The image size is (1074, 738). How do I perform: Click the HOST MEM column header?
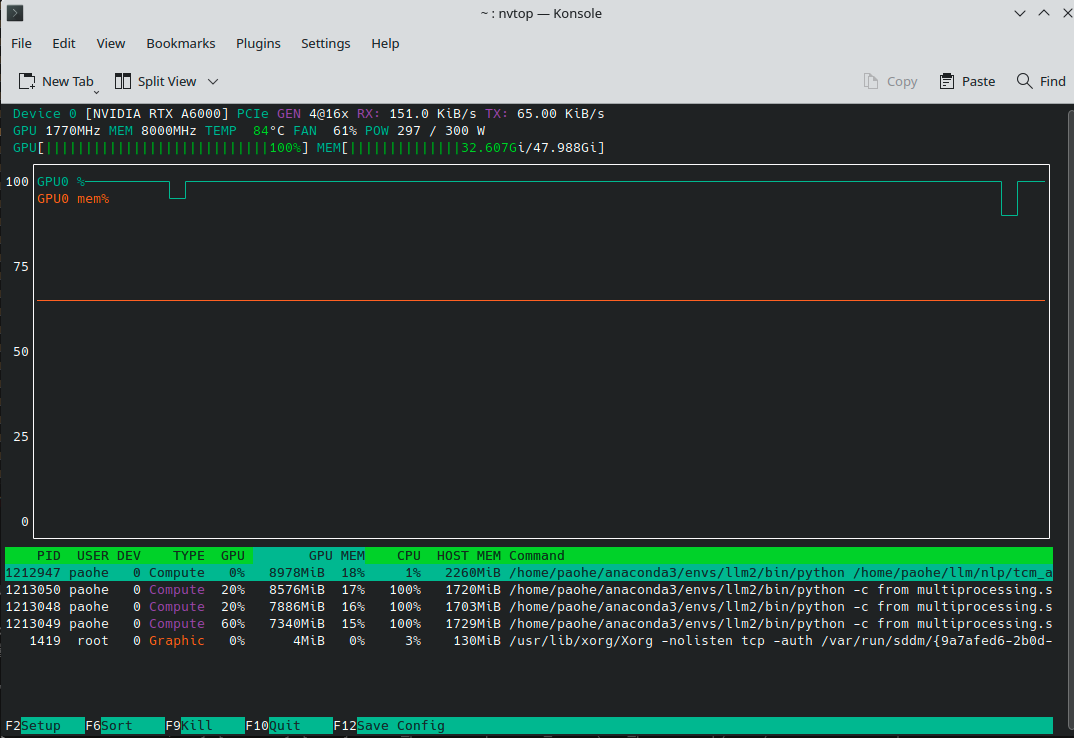(469, 556)
